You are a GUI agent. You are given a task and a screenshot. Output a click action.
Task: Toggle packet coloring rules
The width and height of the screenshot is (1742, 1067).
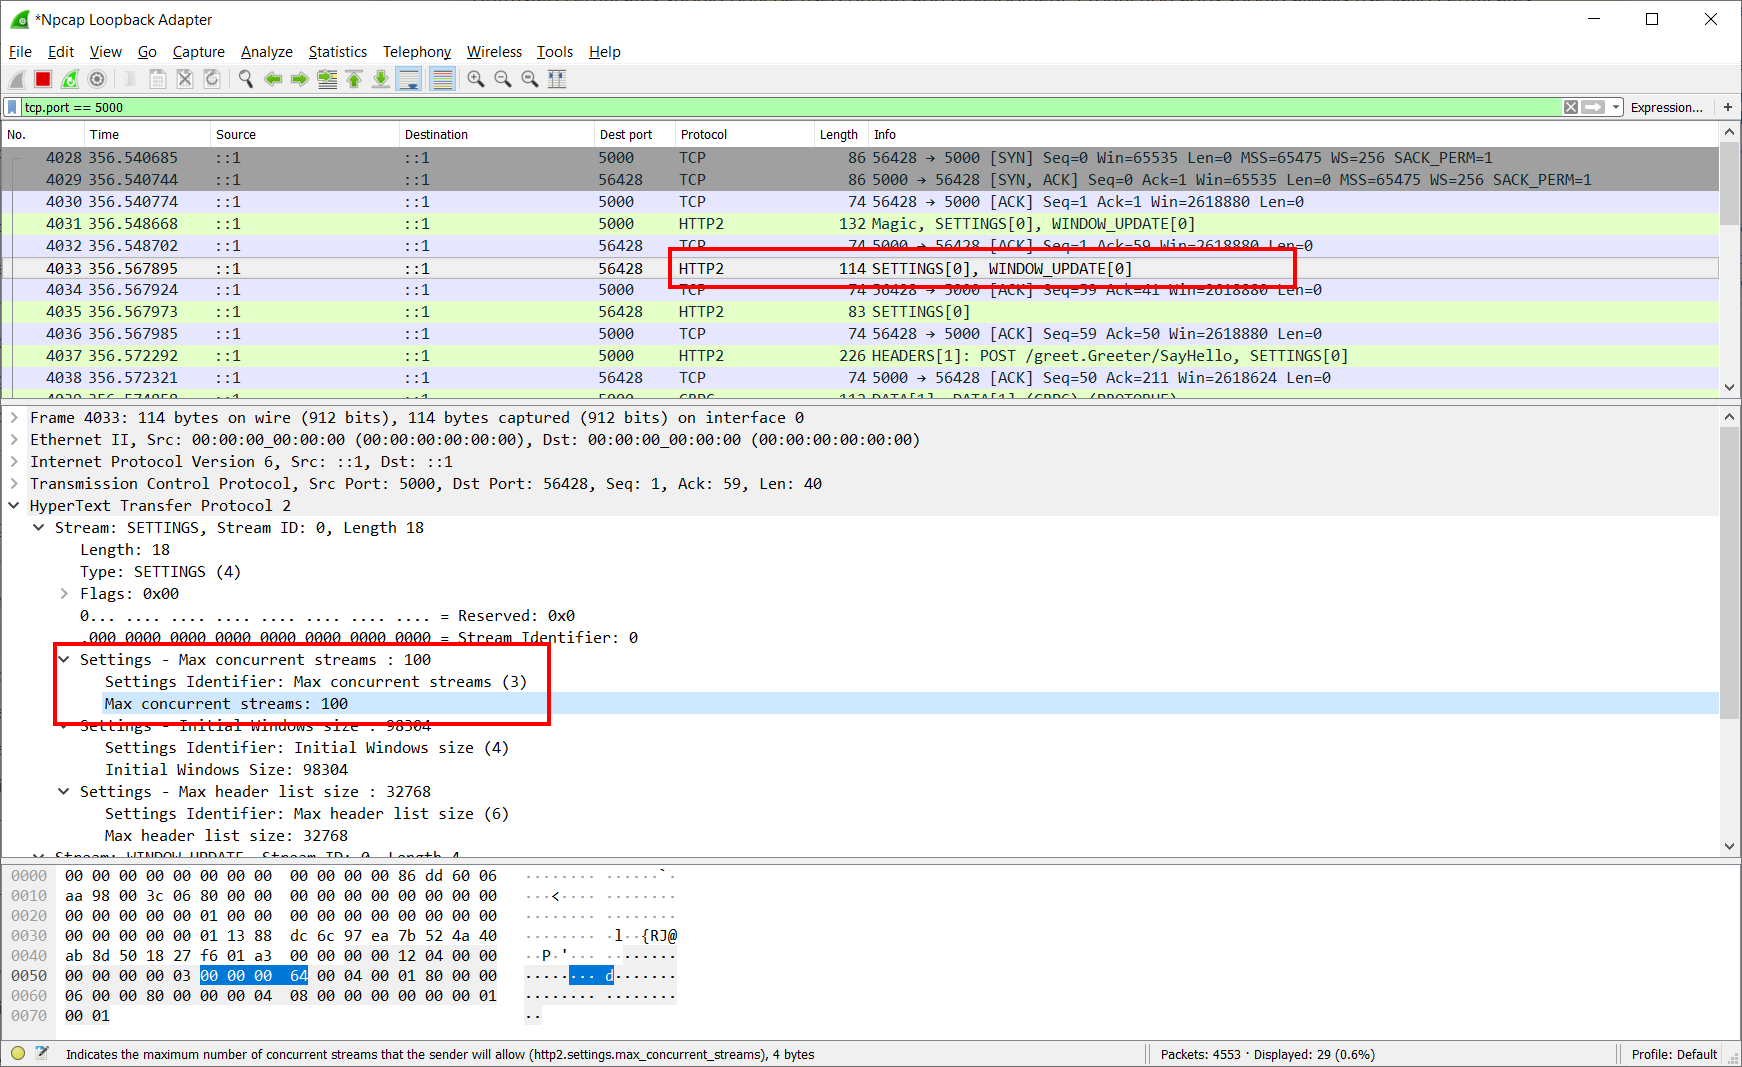pos(442,79)
